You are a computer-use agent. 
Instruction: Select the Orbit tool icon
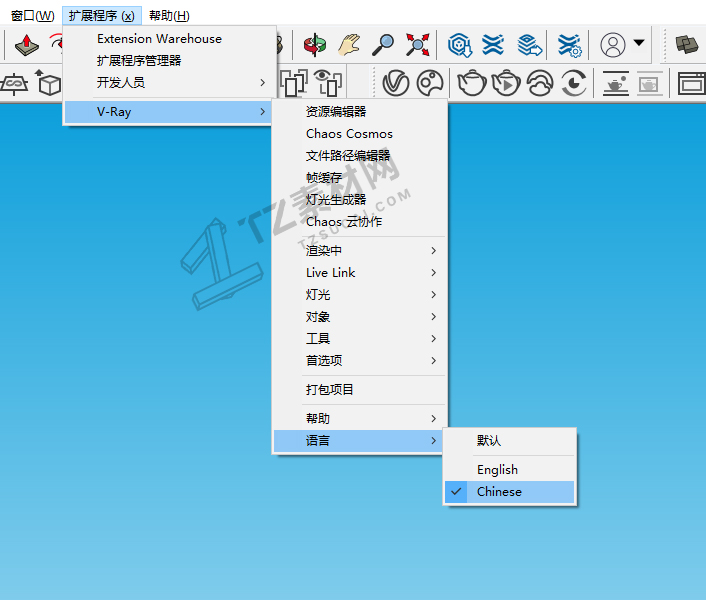[314, 45]
